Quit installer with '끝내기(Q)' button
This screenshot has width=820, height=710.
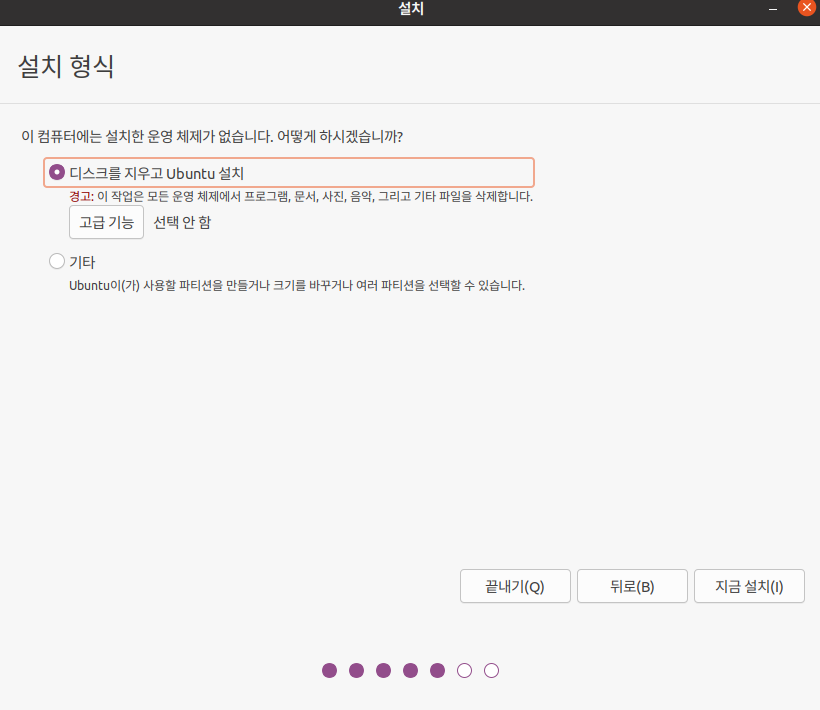click(x=515, y=586)
